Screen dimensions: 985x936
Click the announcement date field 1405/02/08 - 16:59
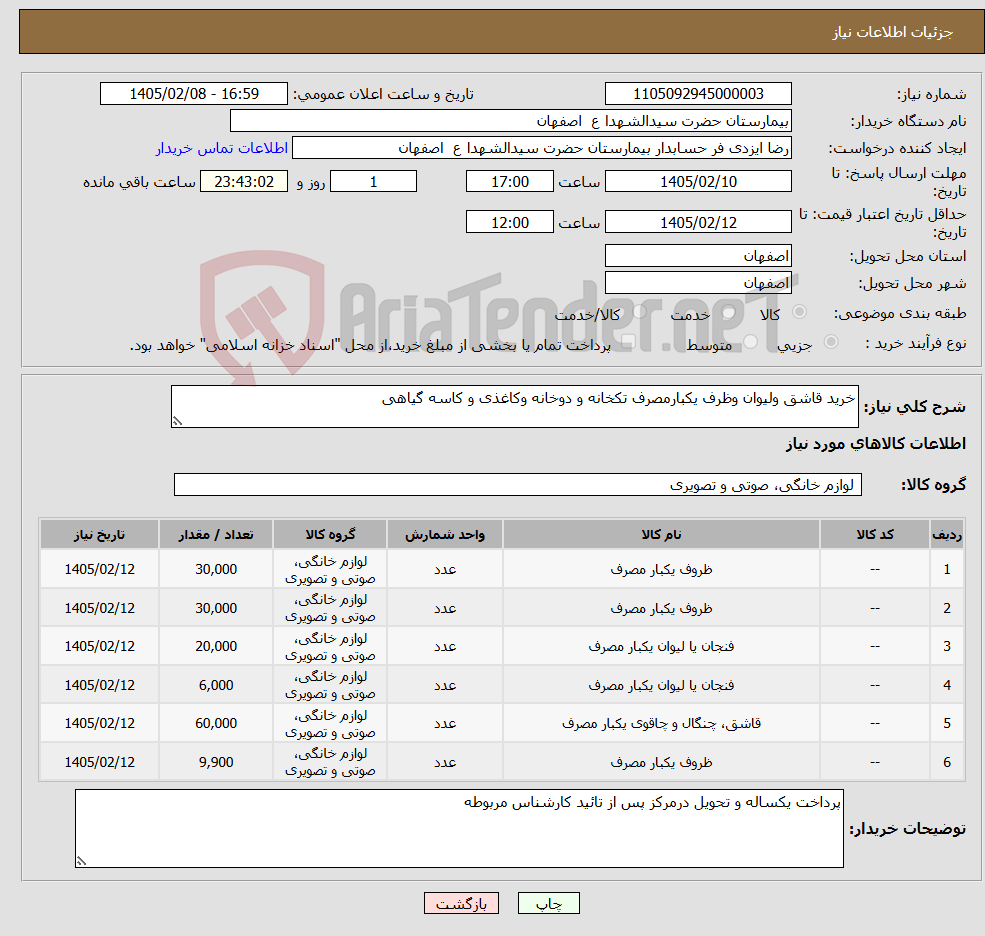click(193, 94)
